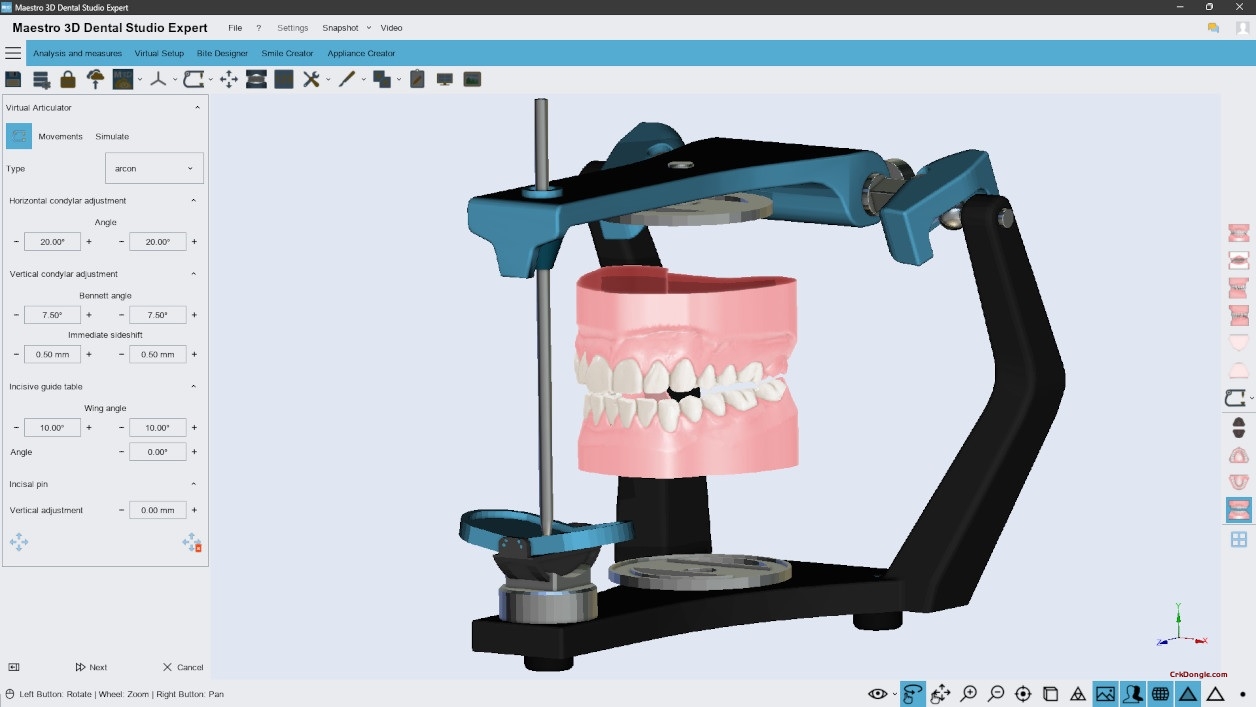Select the zoom out tool
Screen dimensions: 1256x707
click(996, 693)
